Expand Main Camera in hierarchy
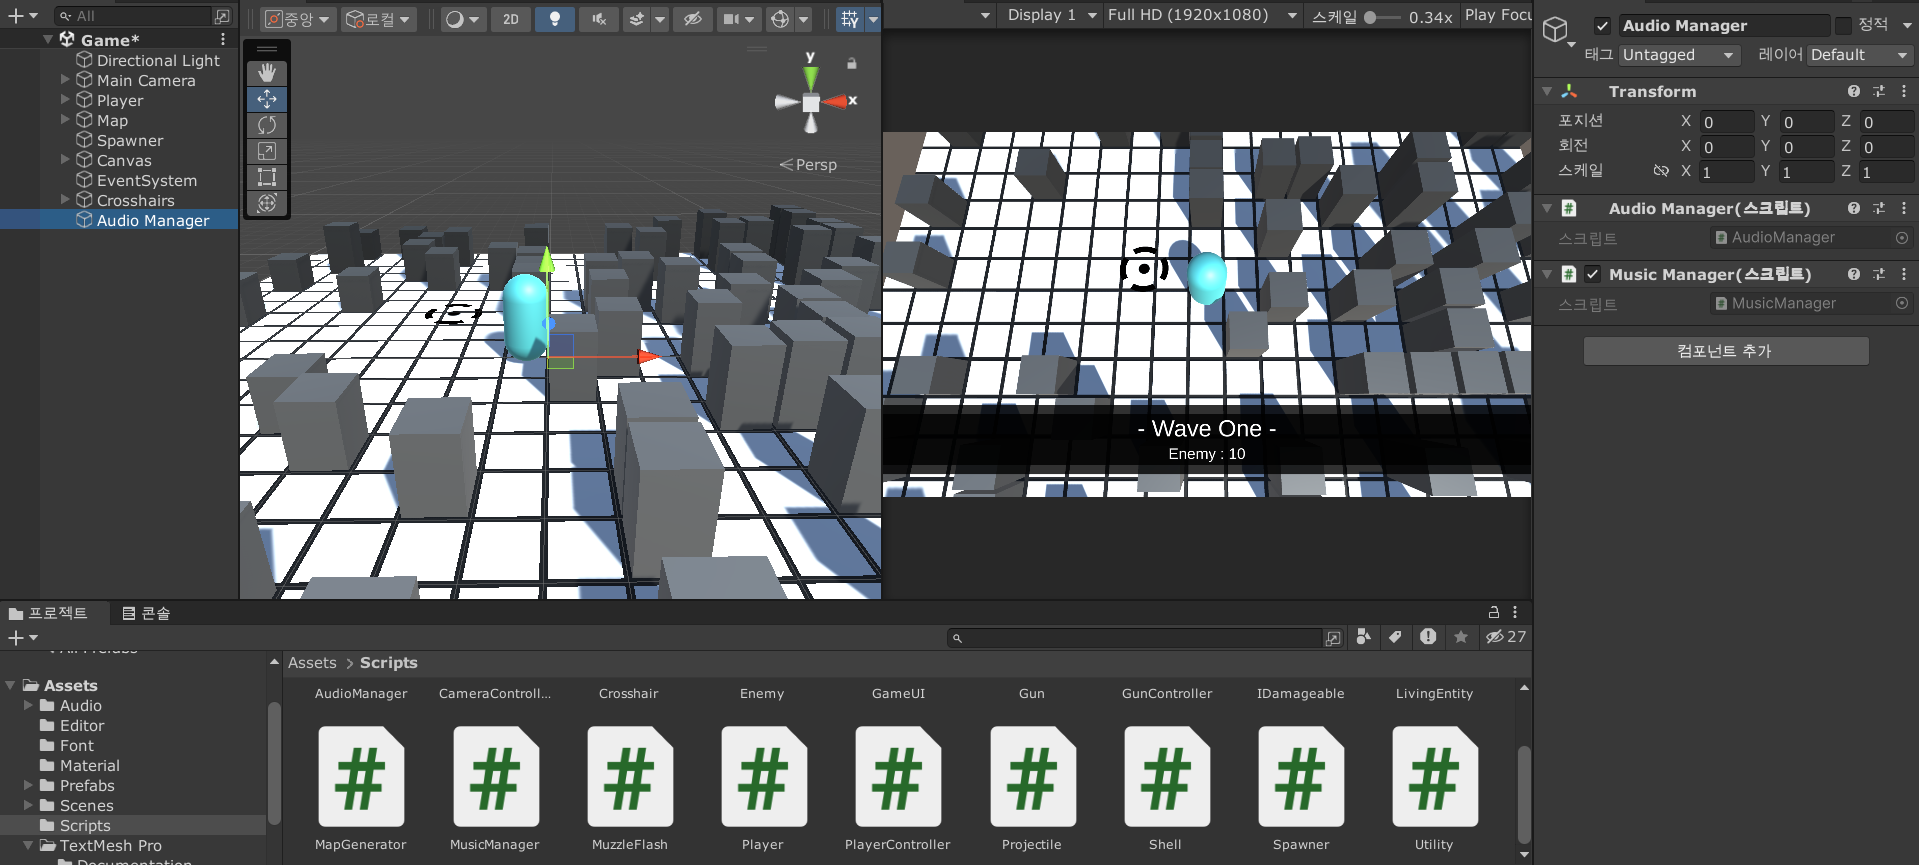 (x=65, y=79)
